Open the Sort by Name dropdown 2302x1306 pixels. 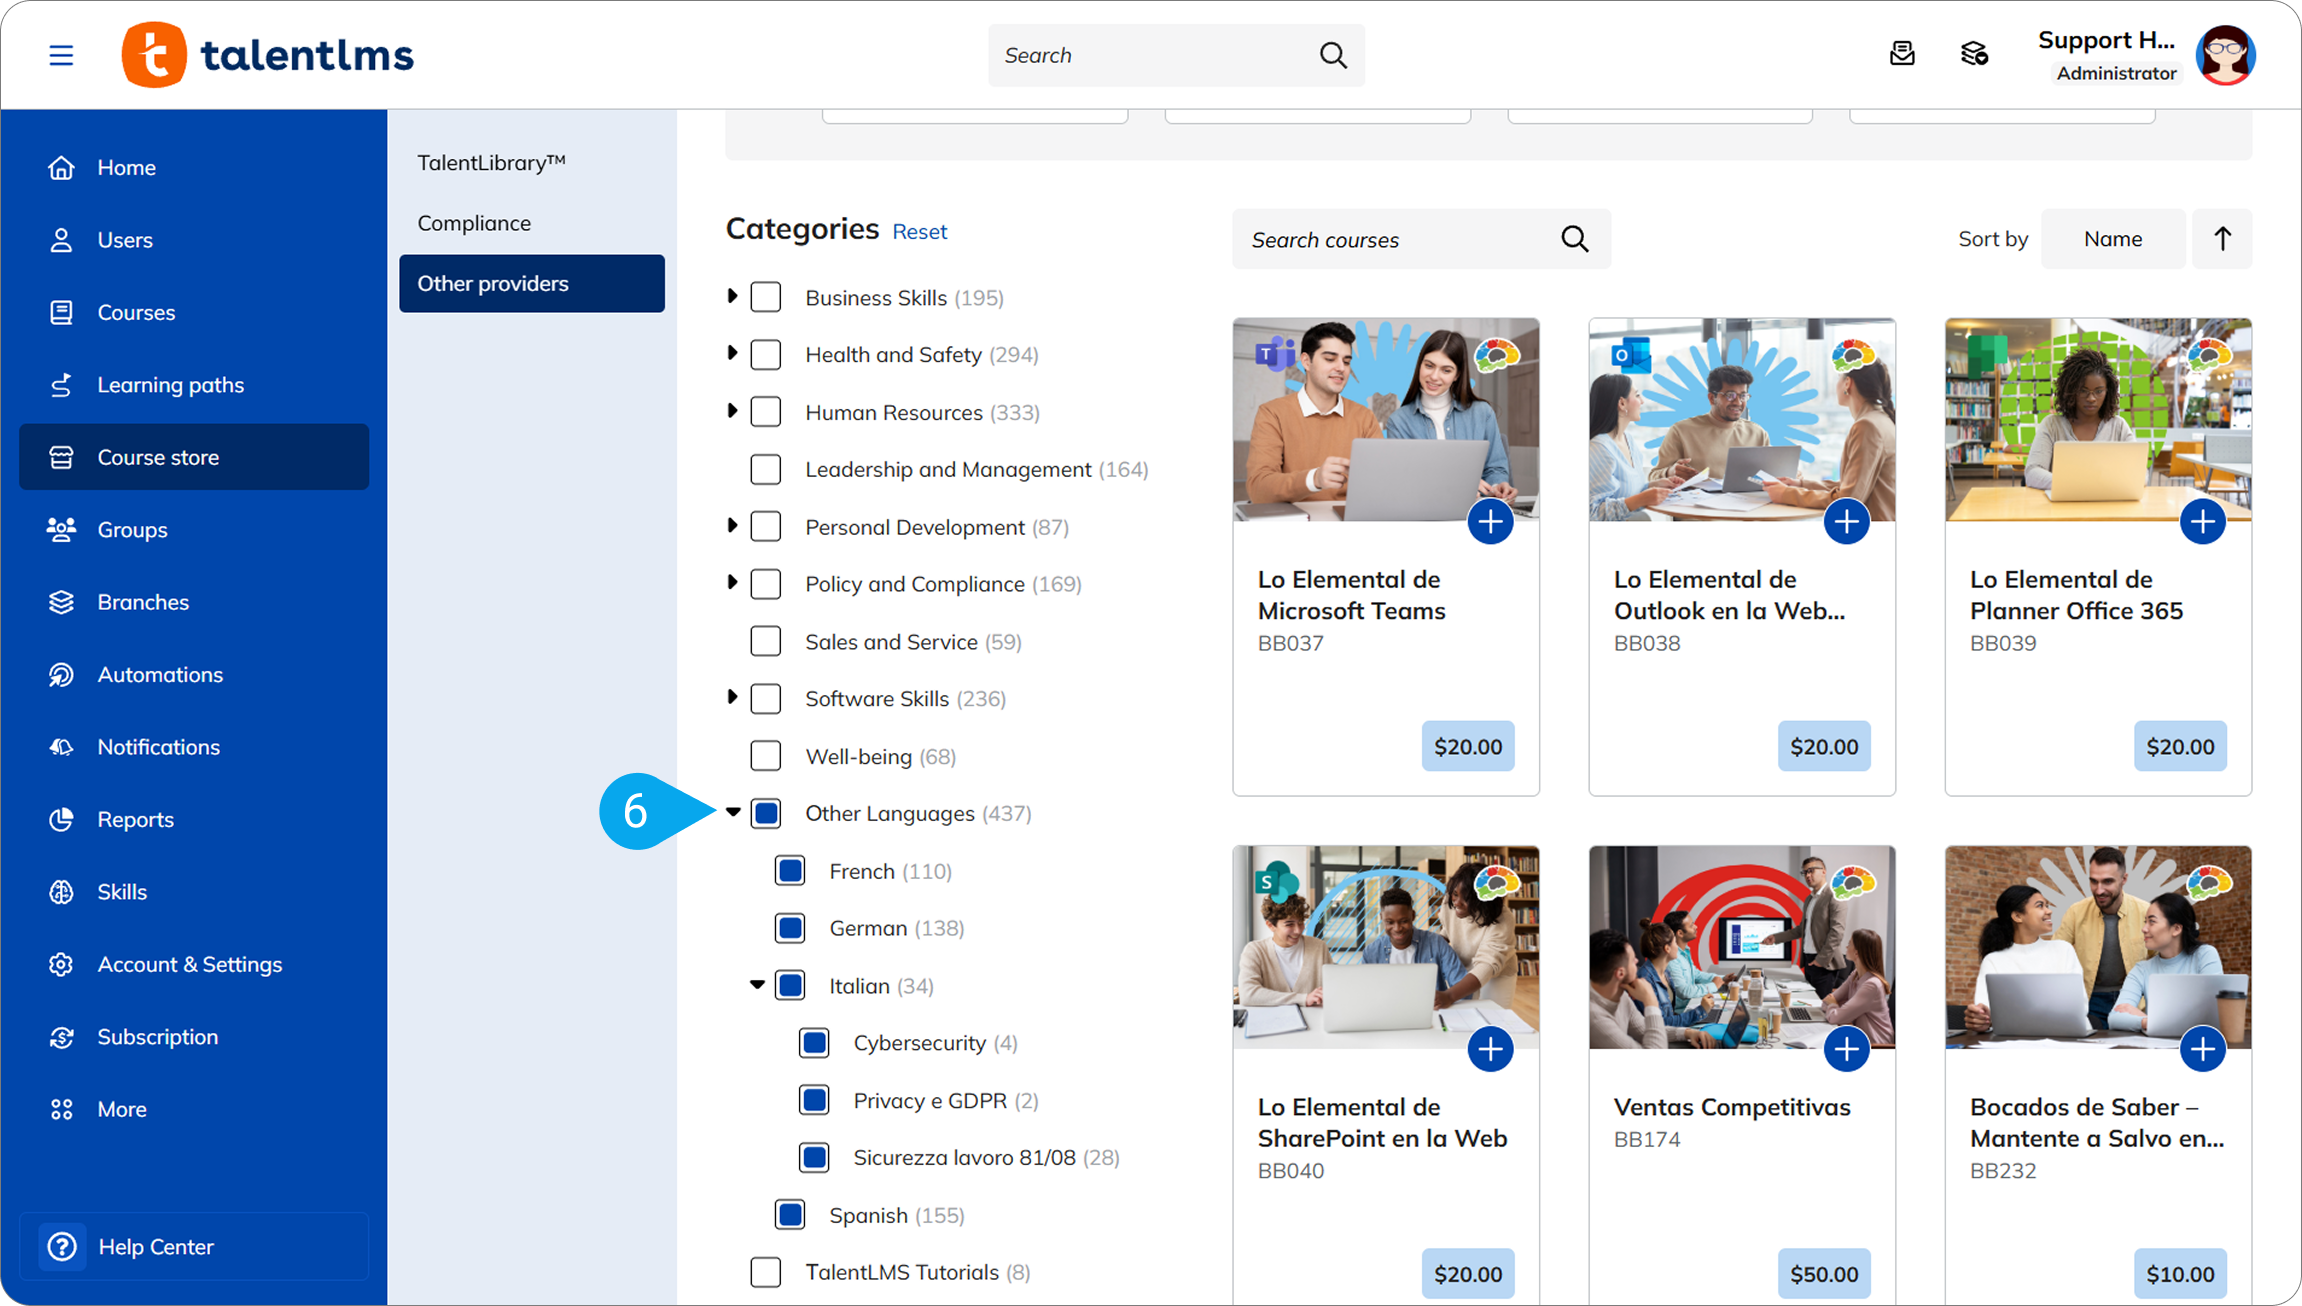point(2112,239)
